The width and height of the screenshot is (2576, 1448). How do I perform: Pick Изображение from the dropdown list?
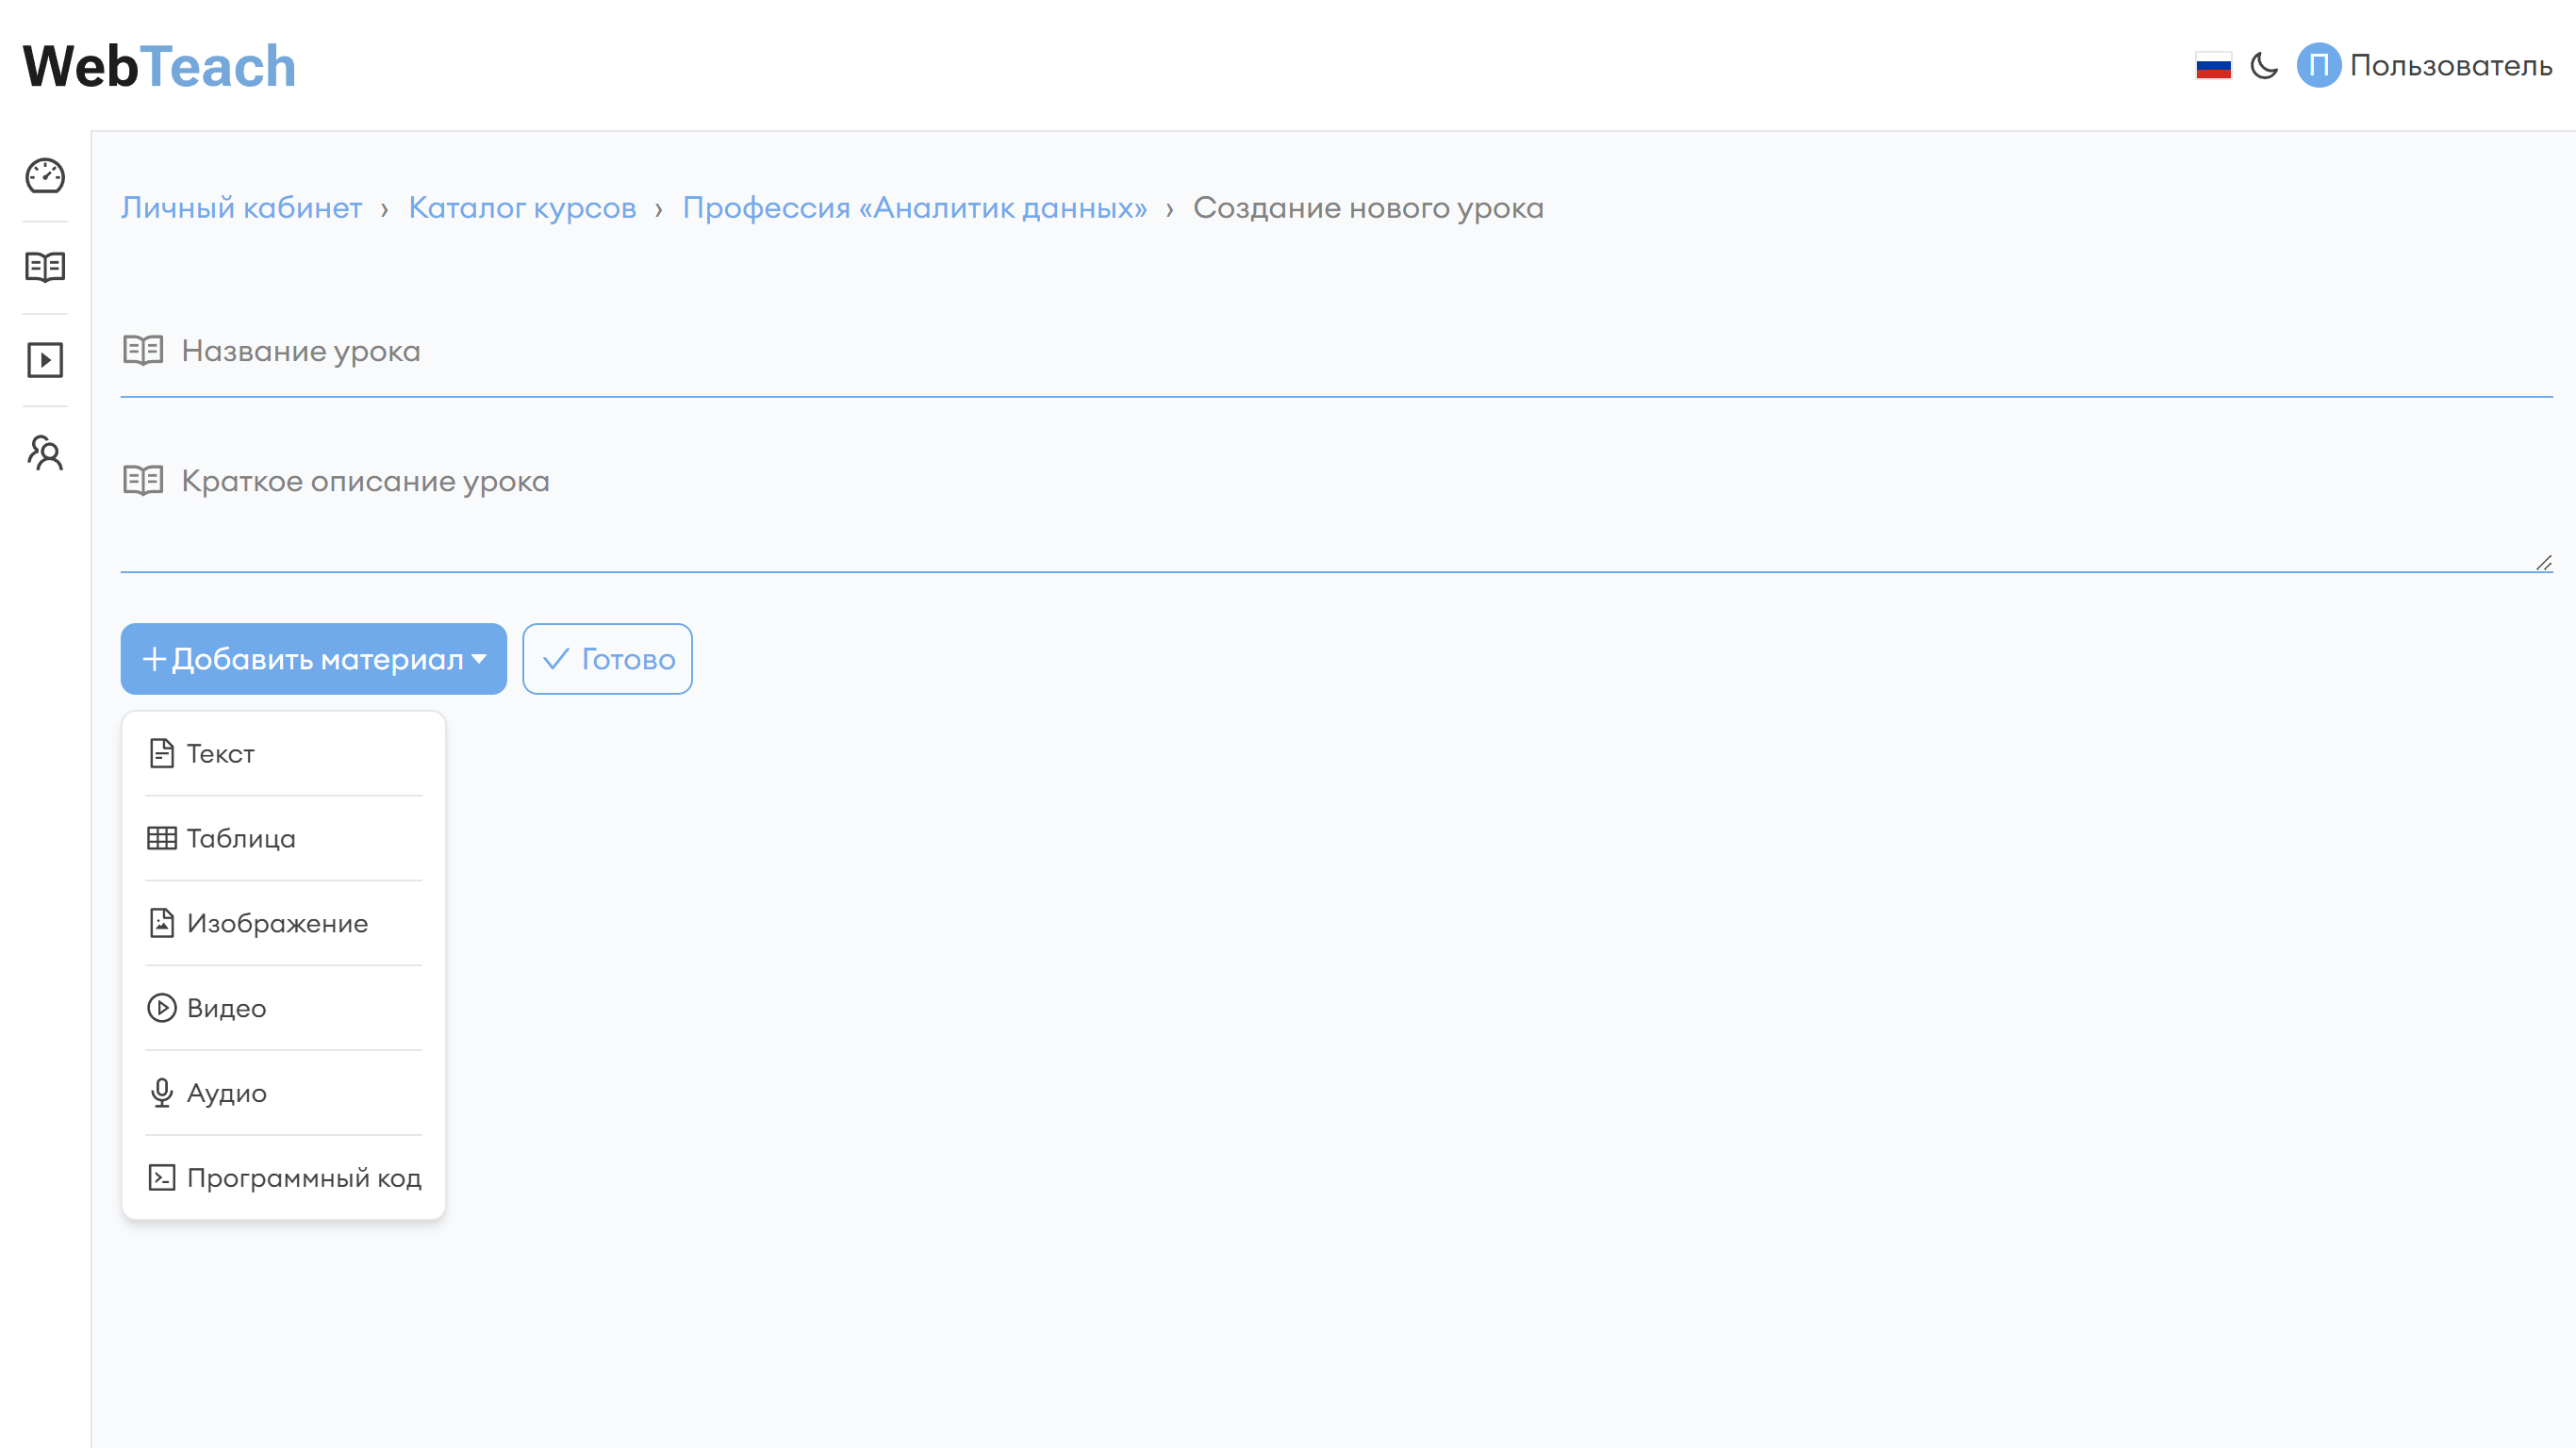click(277, 923)
